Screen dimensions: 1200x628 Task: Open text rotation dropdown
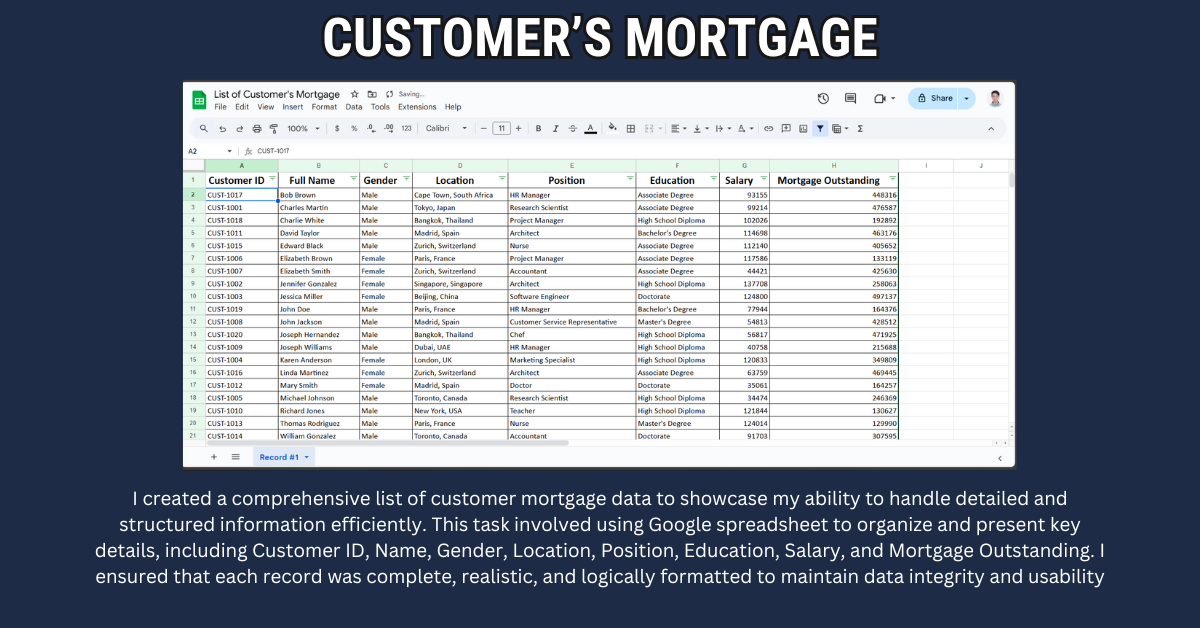pos(745,128)
